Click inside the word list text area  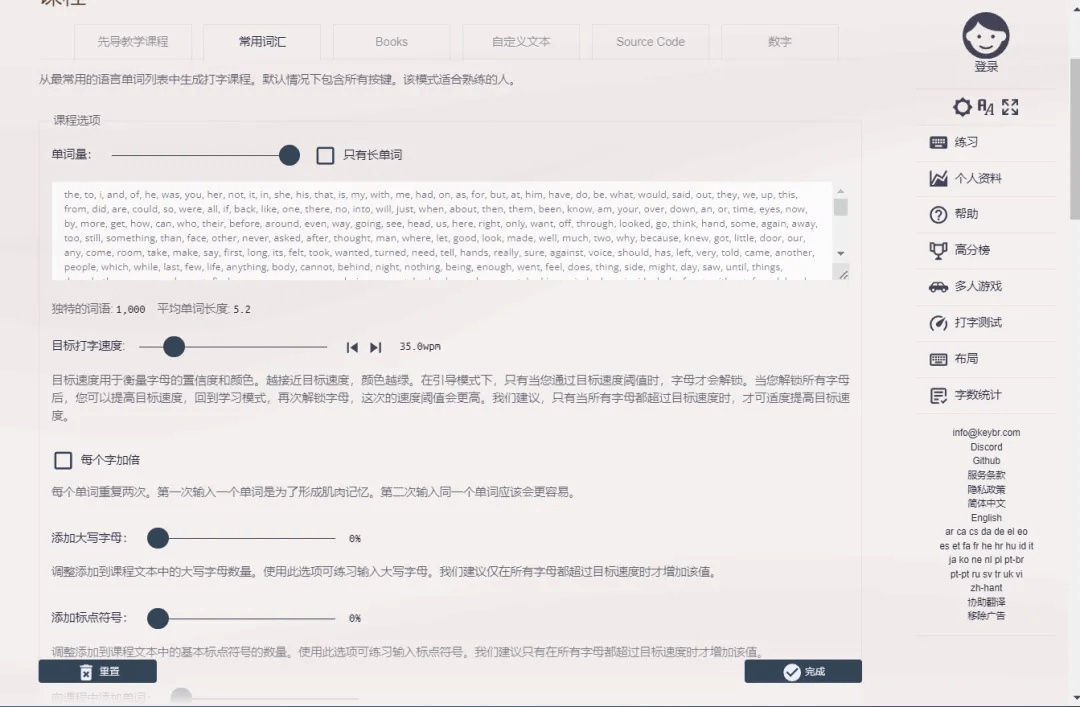(x=442, y=231)
